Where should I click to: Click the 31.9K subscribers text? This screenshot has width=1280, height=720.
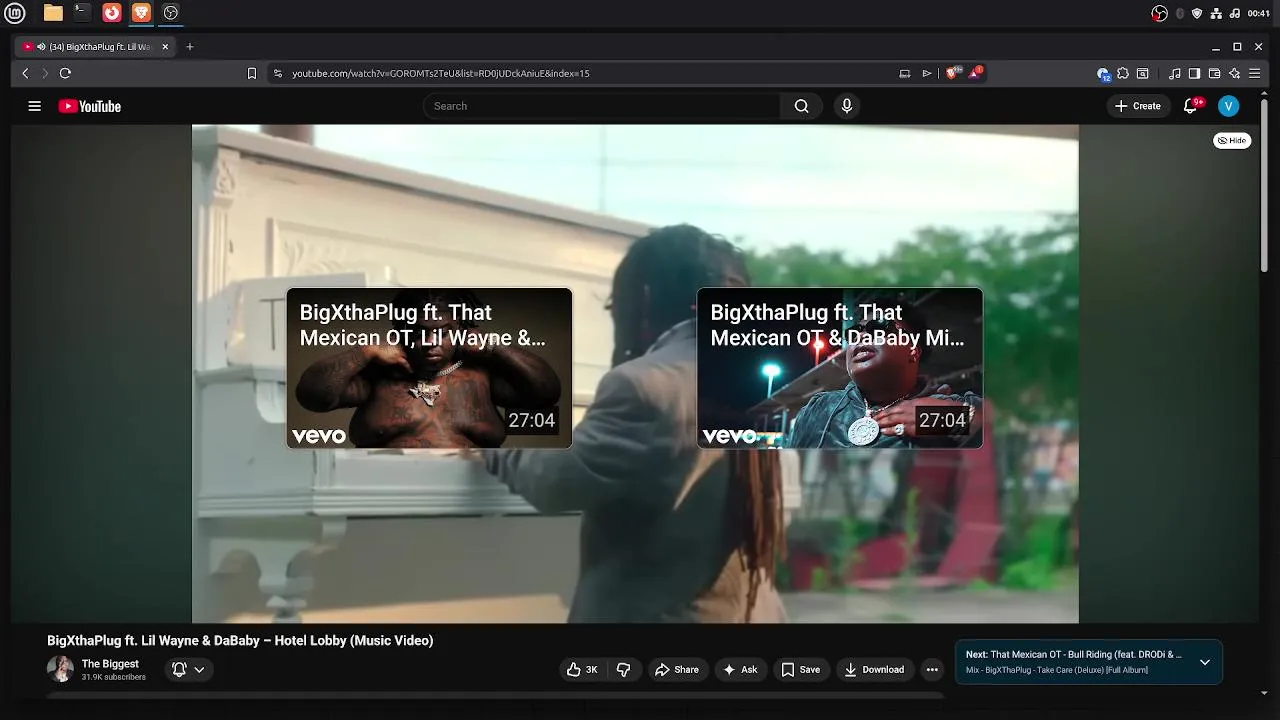[x=114, y=677]
